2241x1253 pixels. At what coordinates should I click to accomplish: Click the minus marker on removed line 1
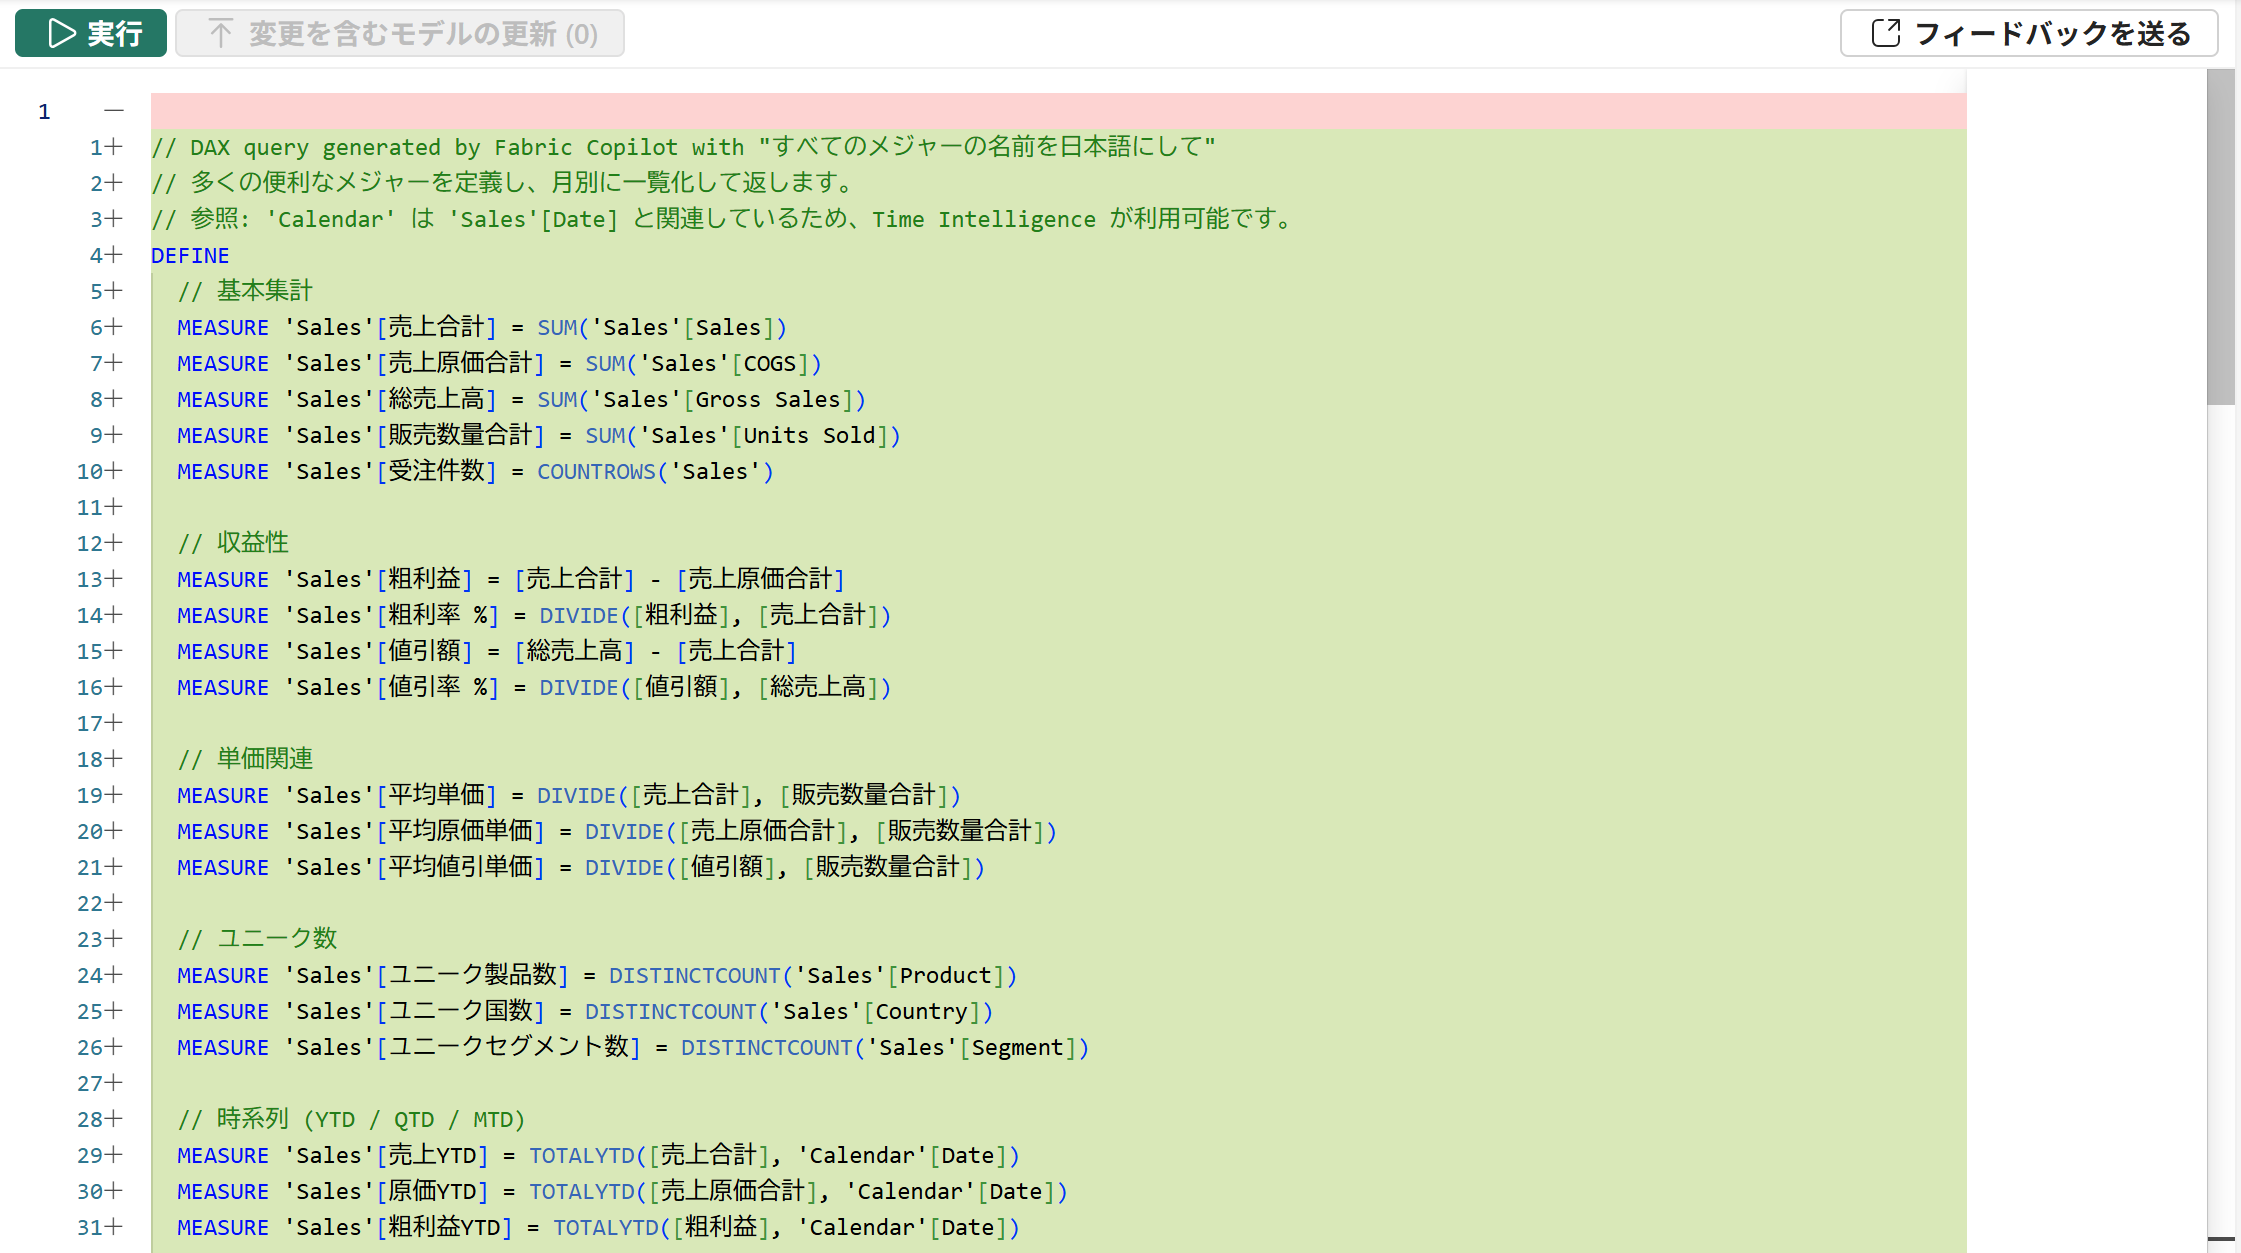114,110
